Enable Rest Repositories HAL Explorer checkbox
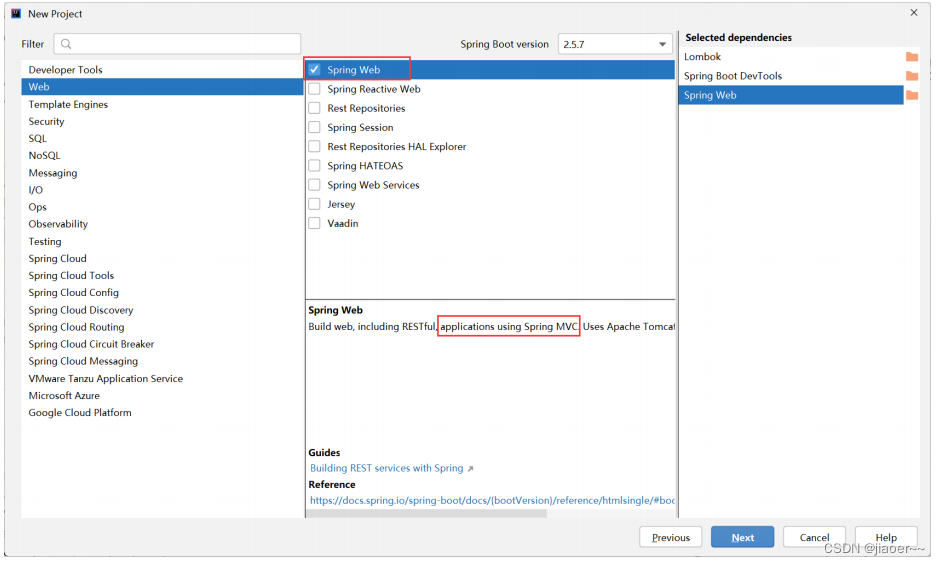 pos(314,146)
